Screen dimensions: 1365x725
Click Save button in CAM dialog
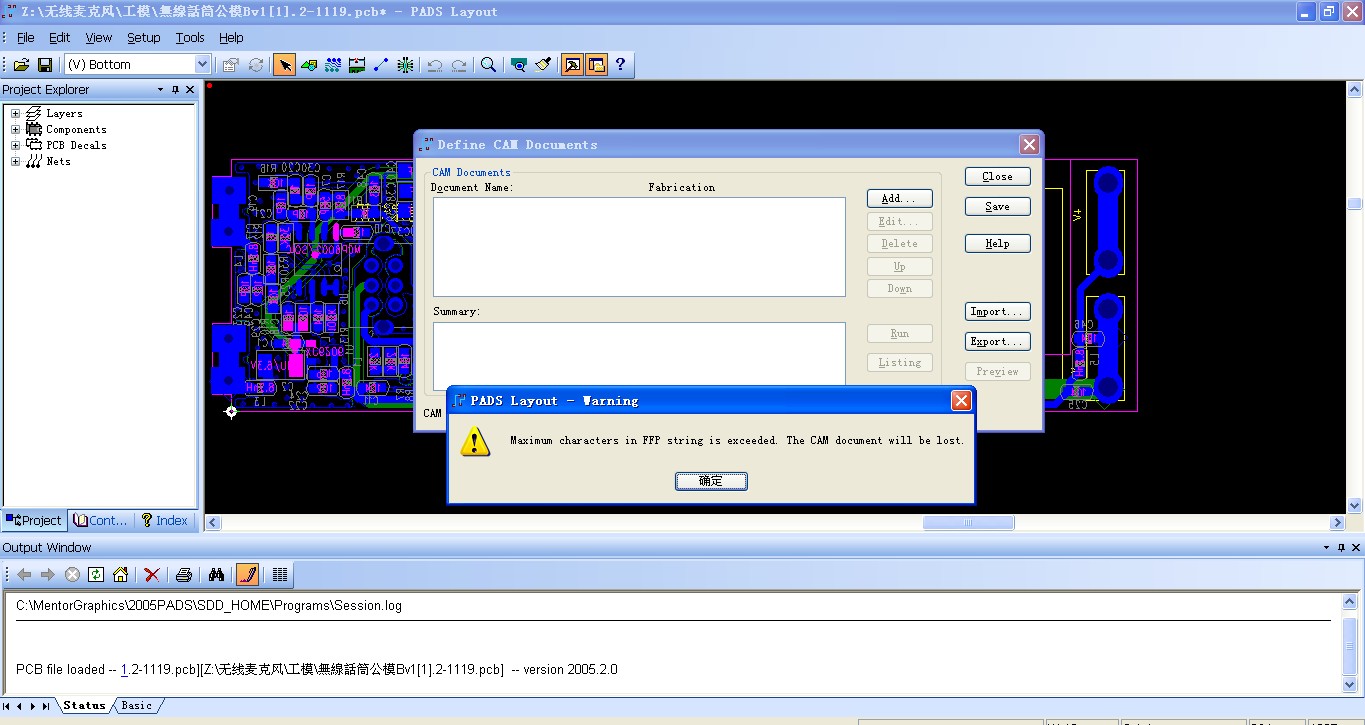pyautogui.click(x=997, y=207)
